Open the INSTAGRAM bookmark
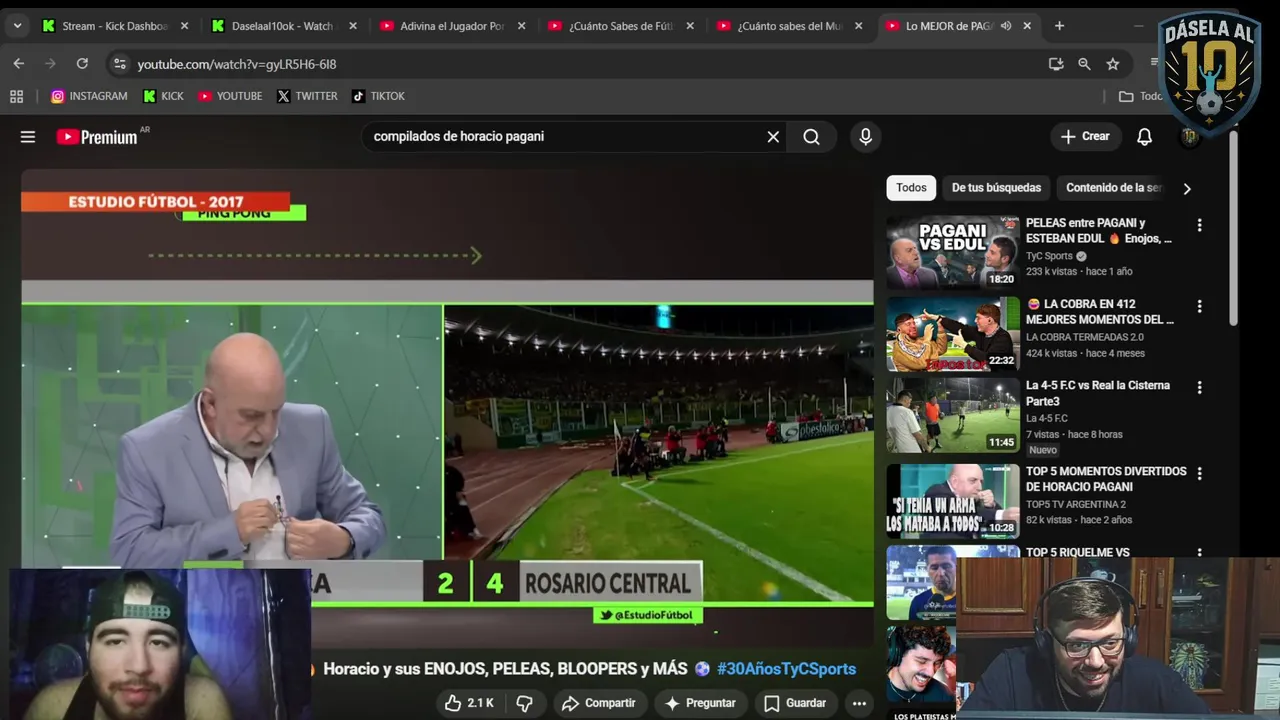1280x720 pixels. coord(89,96)
